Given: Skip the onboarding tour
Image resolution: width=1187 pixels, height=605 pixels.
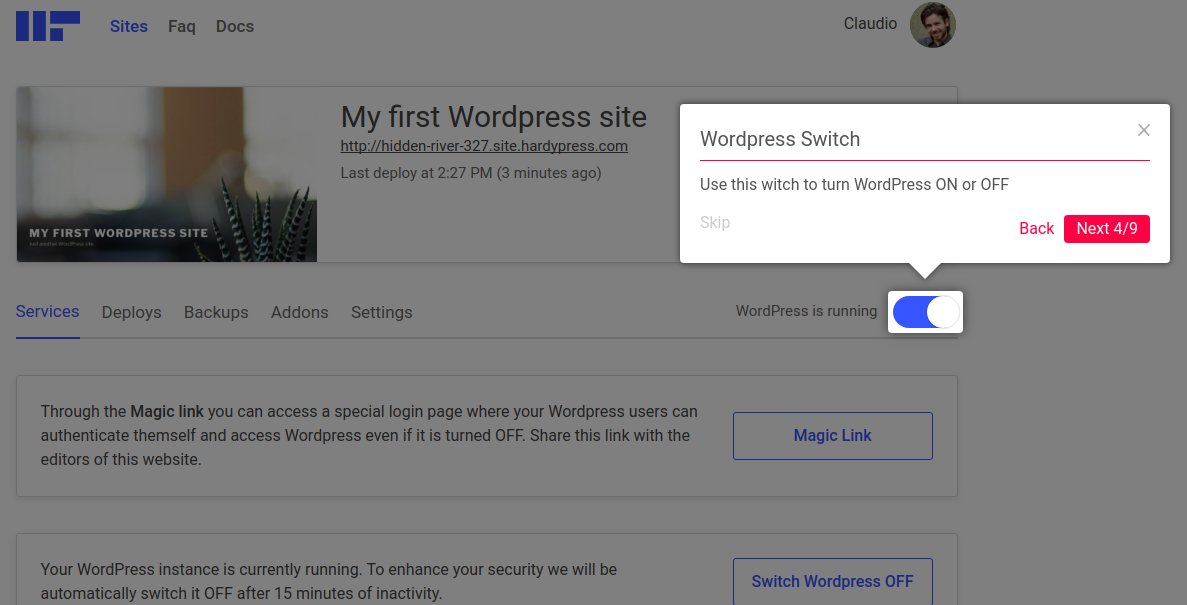Looking at the screenshot, I should [x=715, y=223].
